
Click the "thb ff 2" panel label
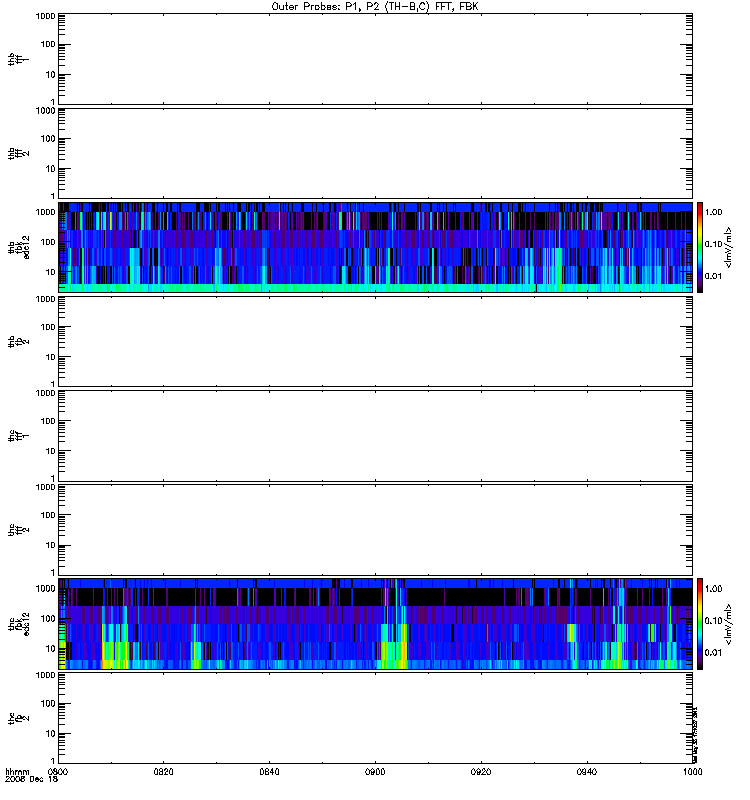click(19, 153)
